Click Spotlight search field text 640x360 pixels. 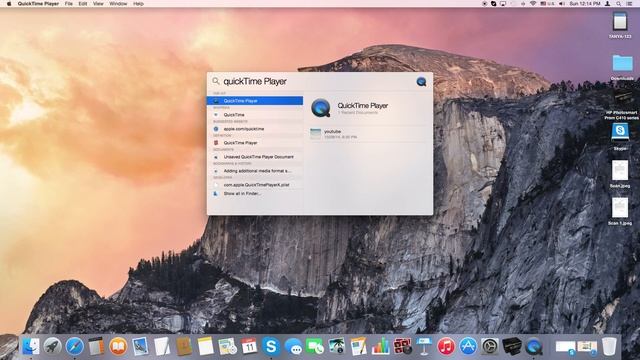(255, 81)
